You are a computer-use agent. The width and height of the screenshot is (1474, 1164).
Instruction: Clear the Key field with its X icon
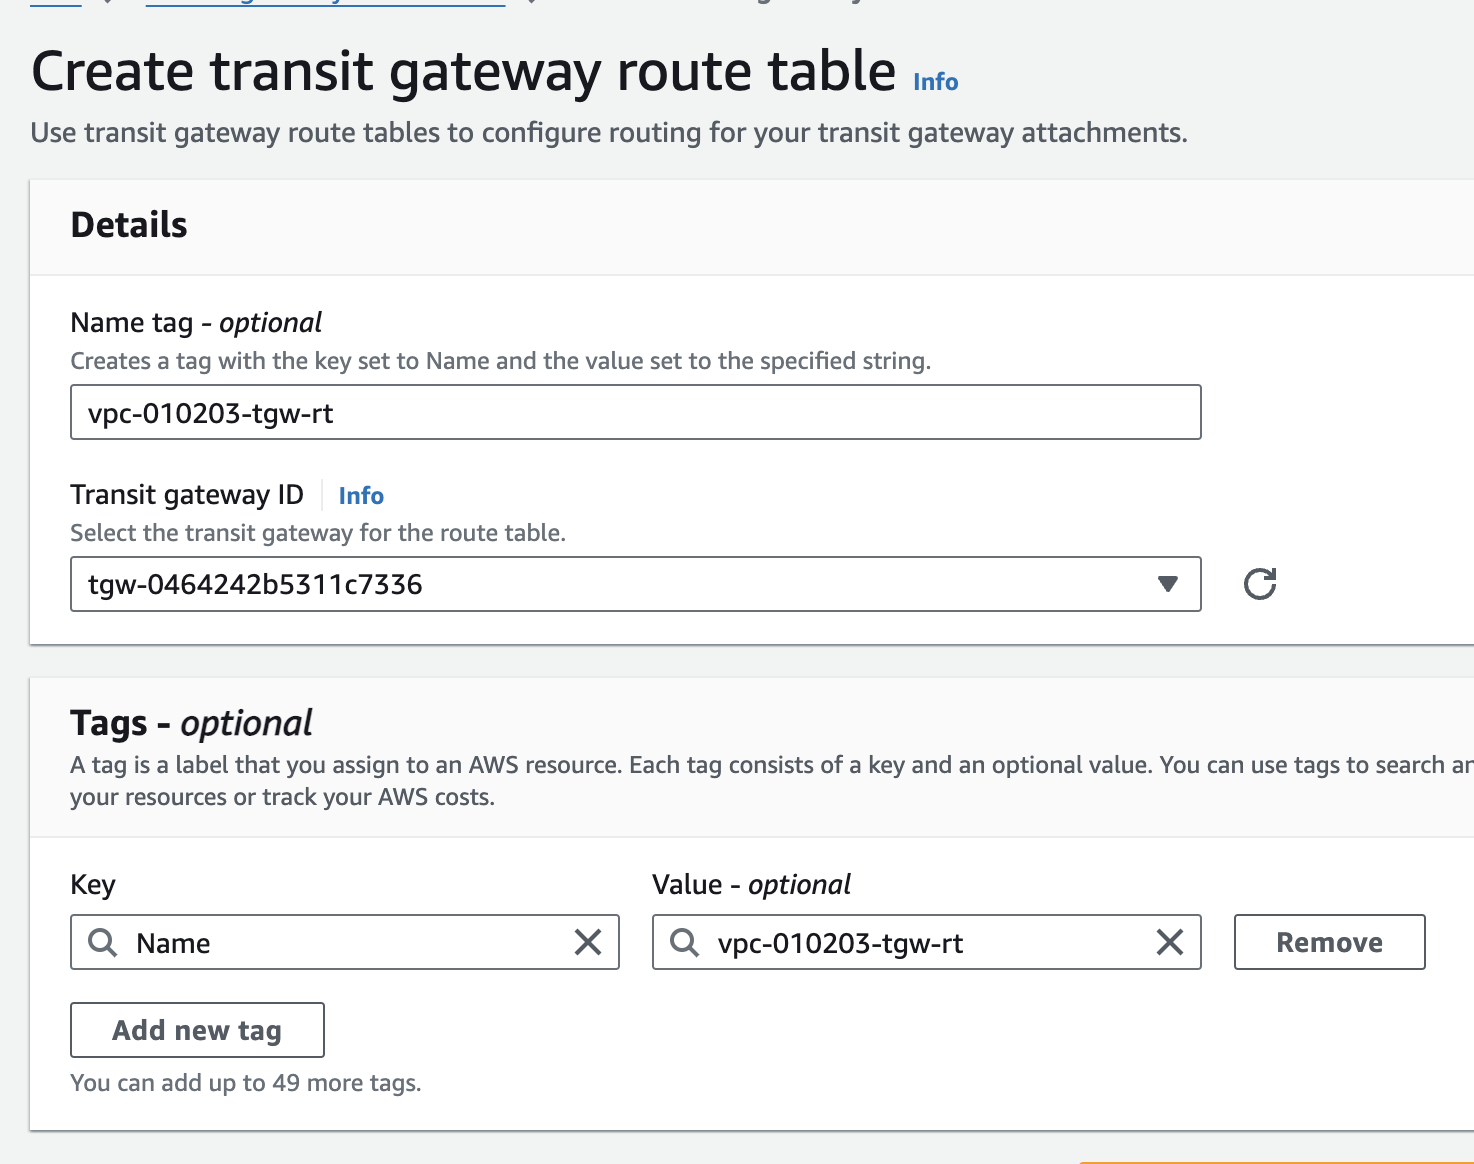pos(588,942)
